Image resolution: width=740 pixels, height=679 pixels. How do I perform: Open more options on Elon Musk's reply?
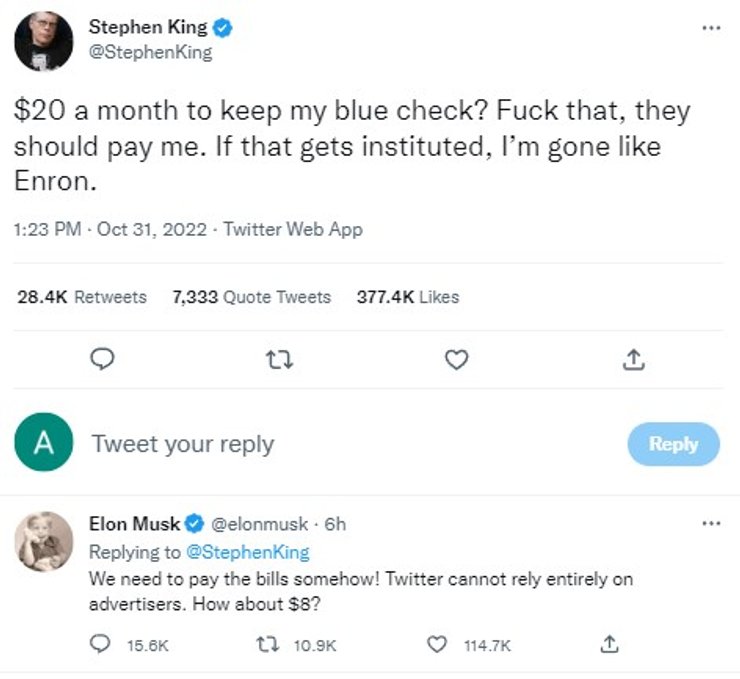point(711,523)
